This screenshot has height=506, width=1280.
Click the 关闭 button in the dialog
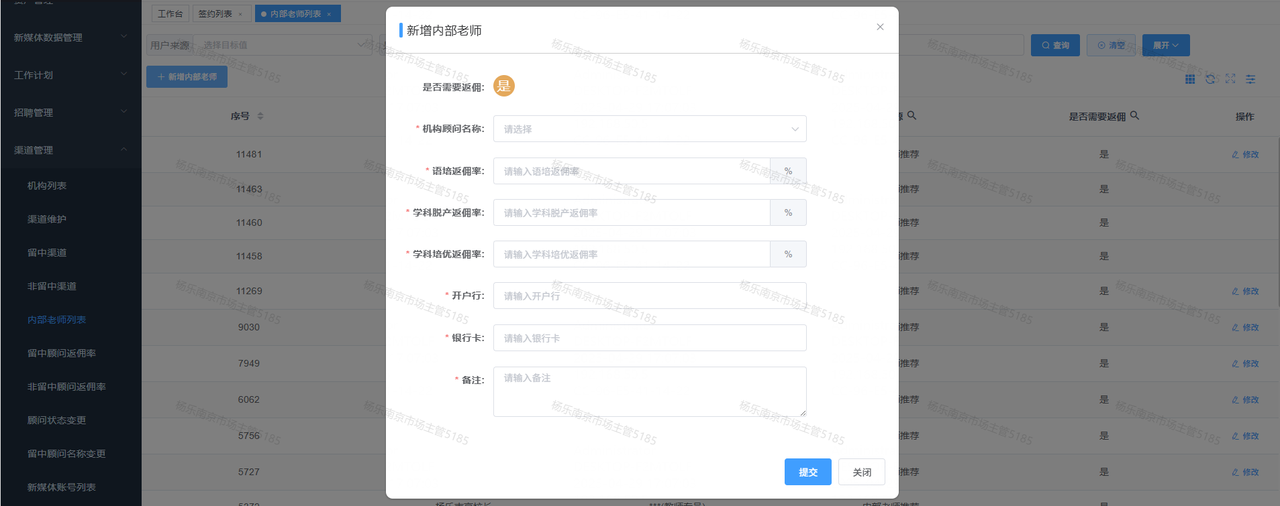[x=861, y=472]
